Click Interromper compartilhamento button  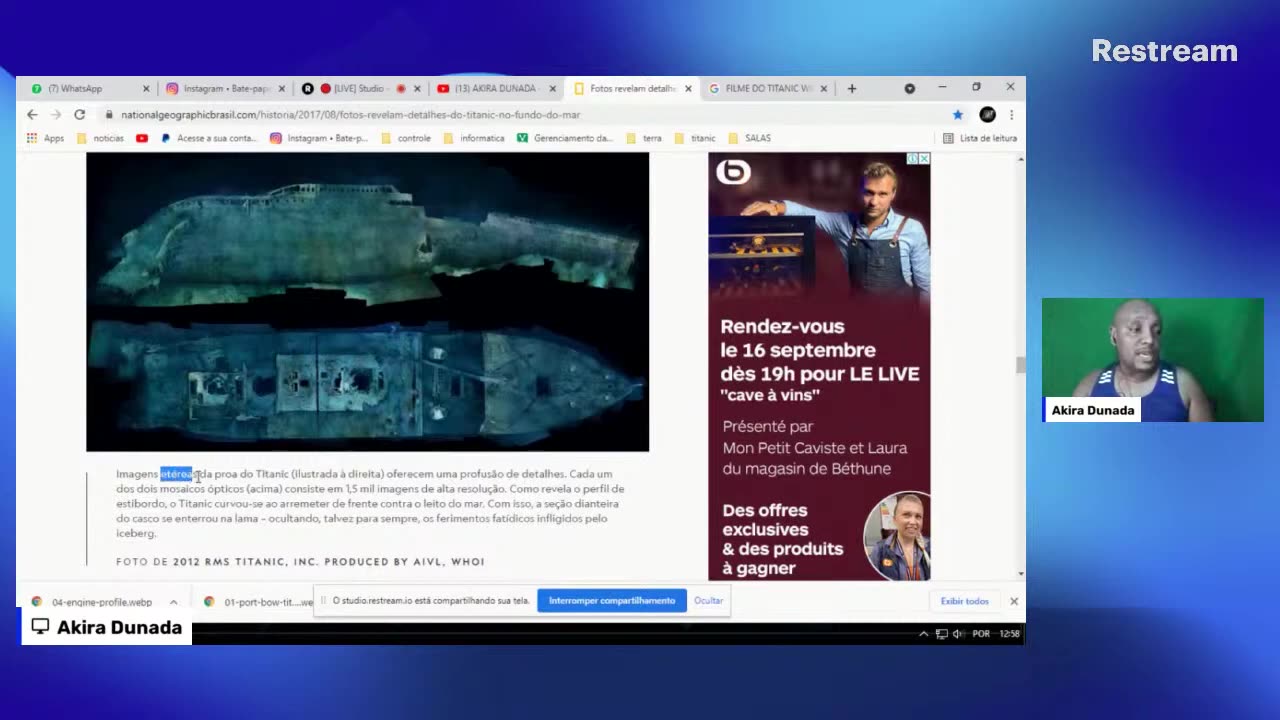tap(612, 601)
